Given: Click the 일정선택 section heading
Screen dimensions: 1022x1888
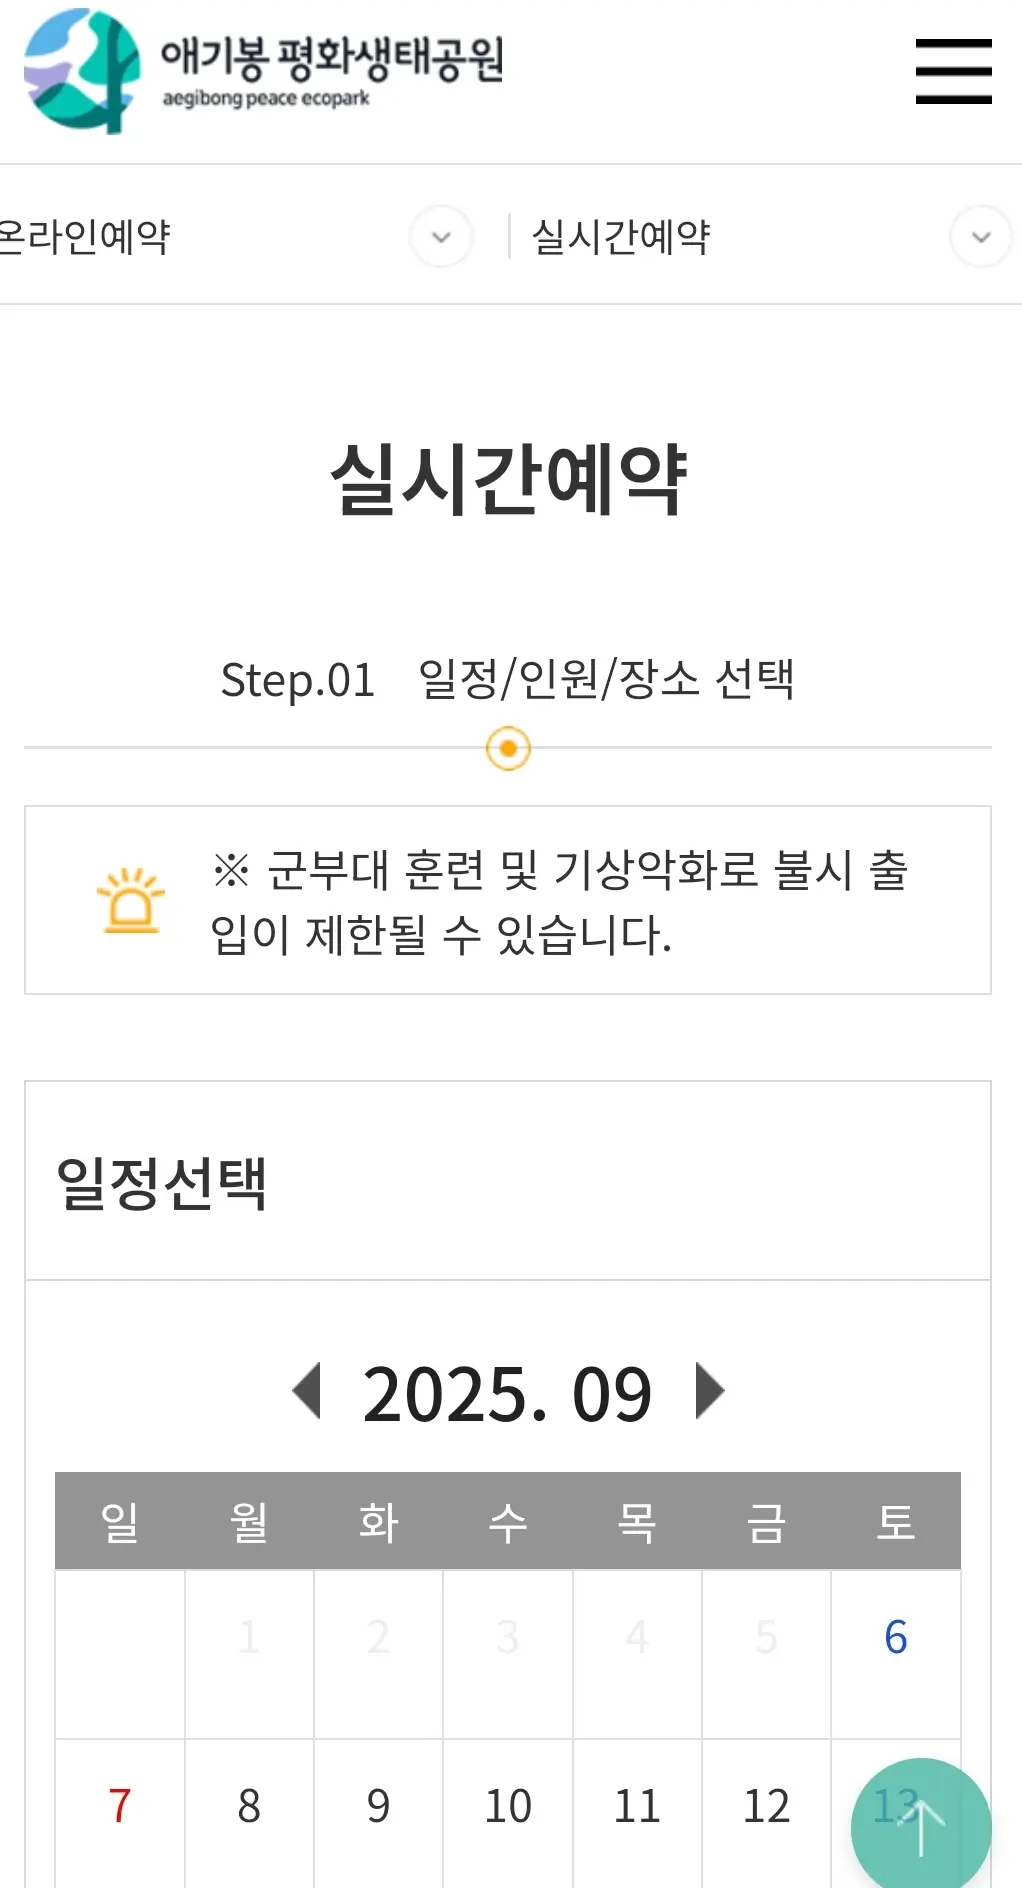Looking at the screenshot, I should (x=163, y=1185).
